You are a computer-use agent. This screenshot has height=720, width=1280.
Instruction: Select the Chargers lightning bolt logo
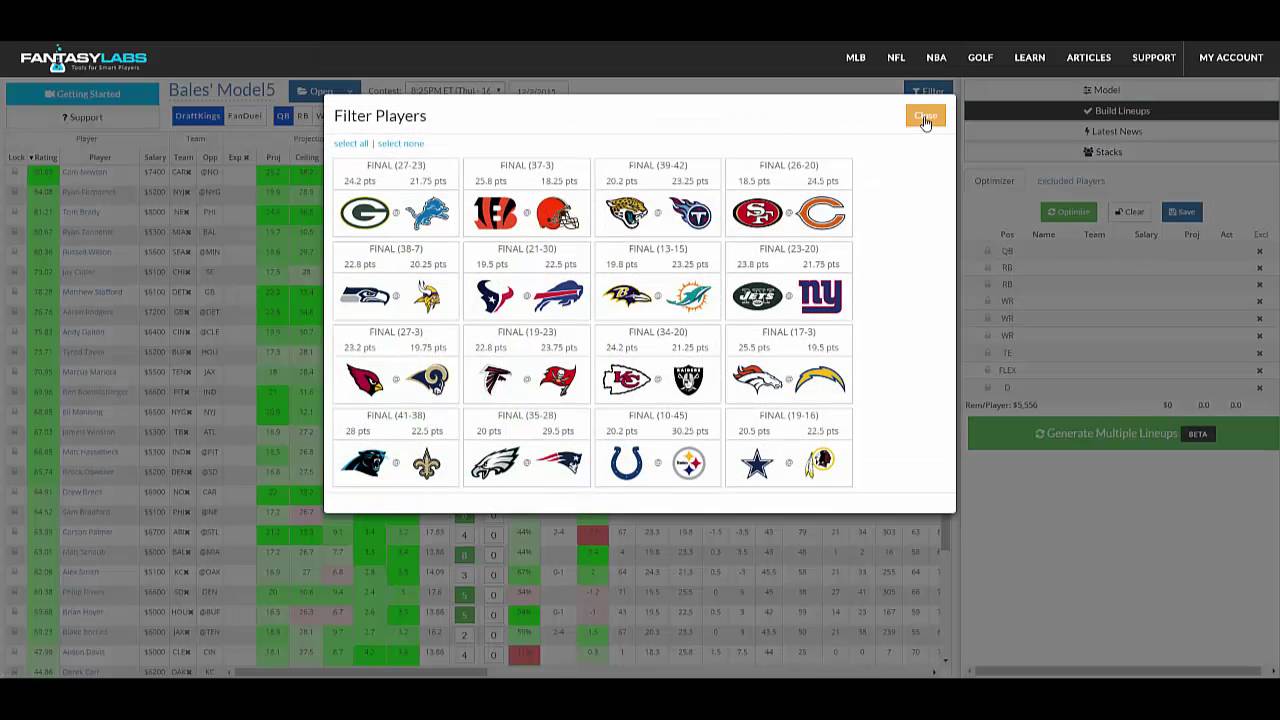click(x=821, y=380)
